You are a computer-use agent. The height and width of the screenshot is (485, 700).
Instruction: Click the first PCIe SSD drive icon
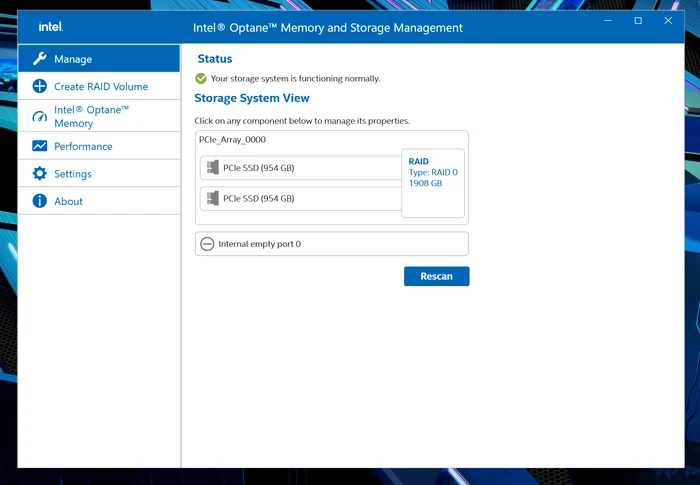213,167
